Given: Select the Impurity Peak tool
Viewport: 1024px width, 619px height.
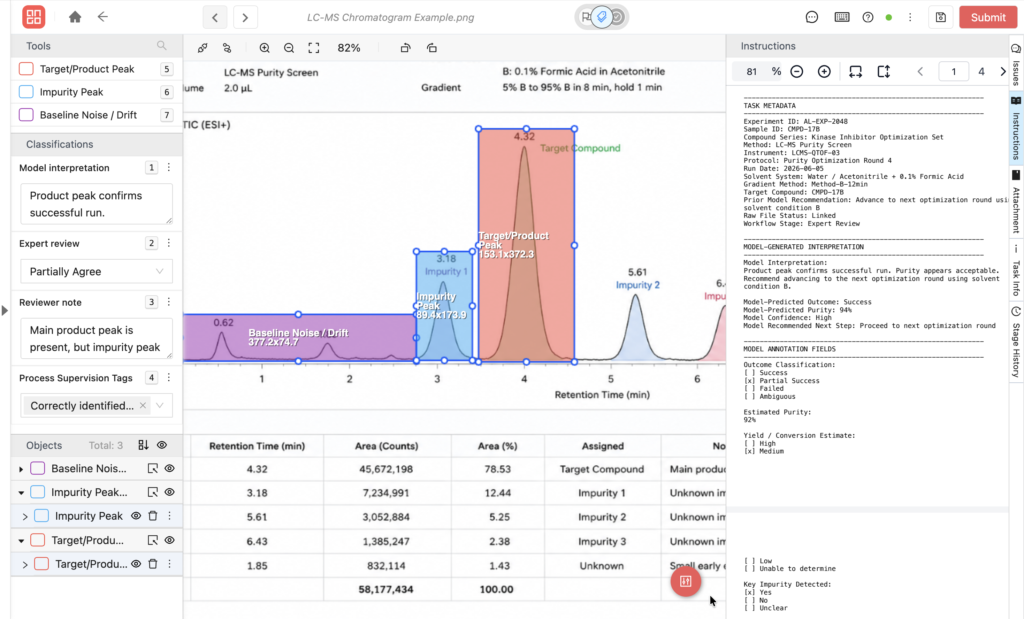Looking at the screenshot, I should click(x=96, y=92).
